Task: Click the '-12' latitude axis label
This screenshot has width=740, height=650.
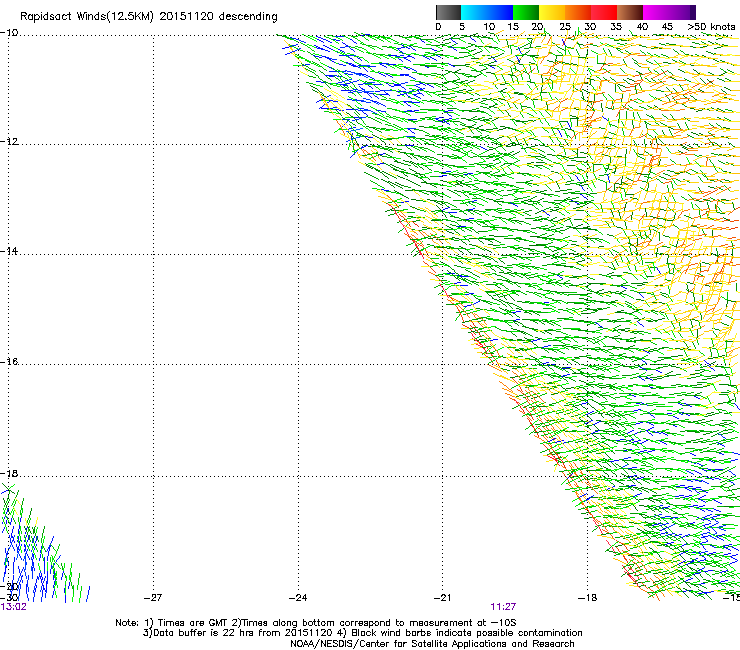Action: tap(9, 142)
